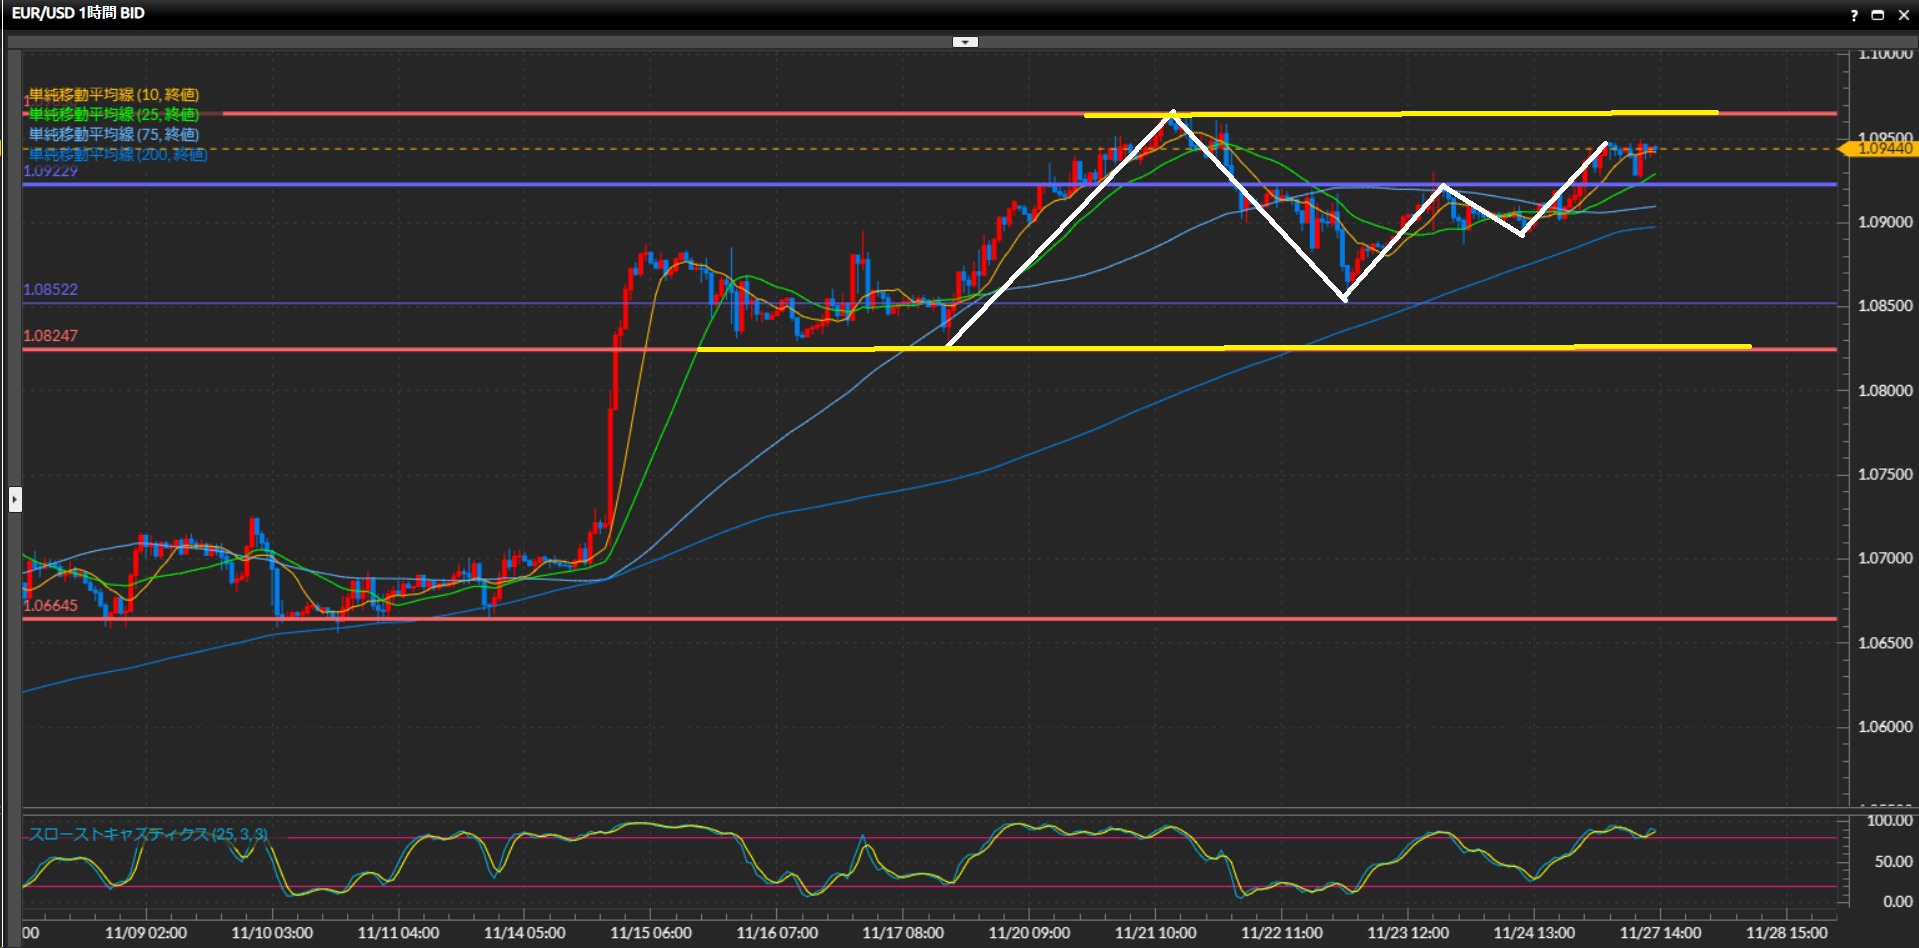1919x948 pixels.
Task: Click the help question mark icon
Action: click(1853, 15)
